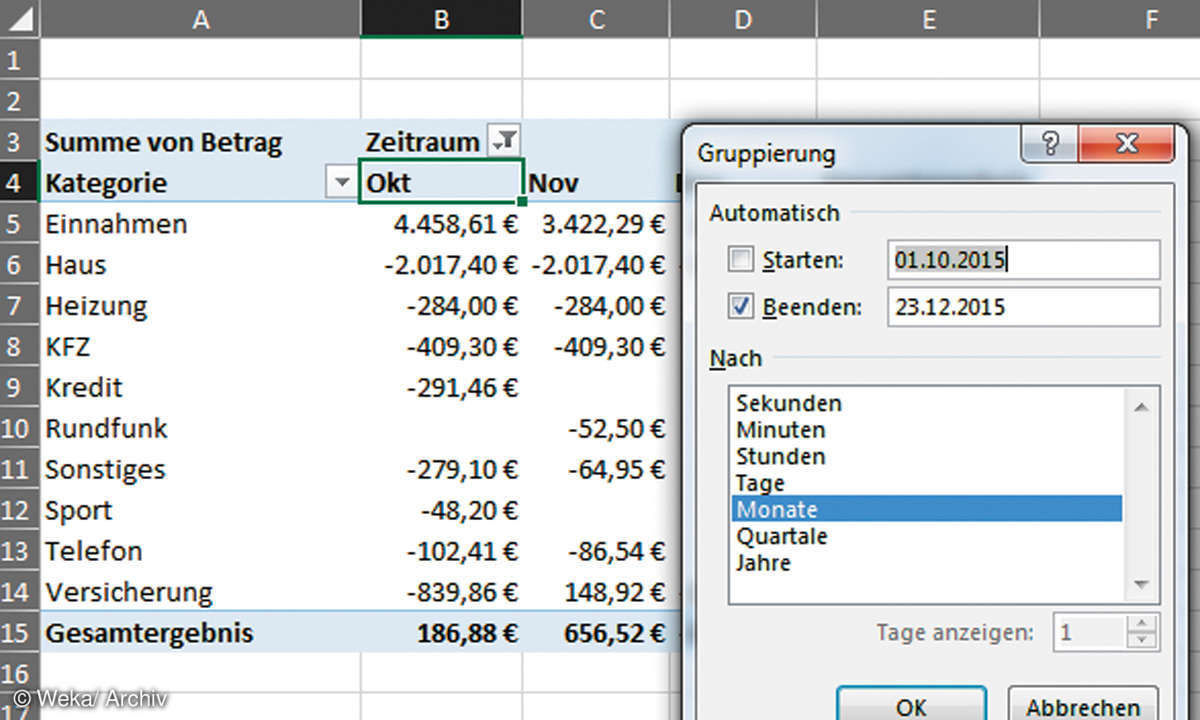Click the Summe von Betrag cell
1200x720 pixels.
point(200,141)
